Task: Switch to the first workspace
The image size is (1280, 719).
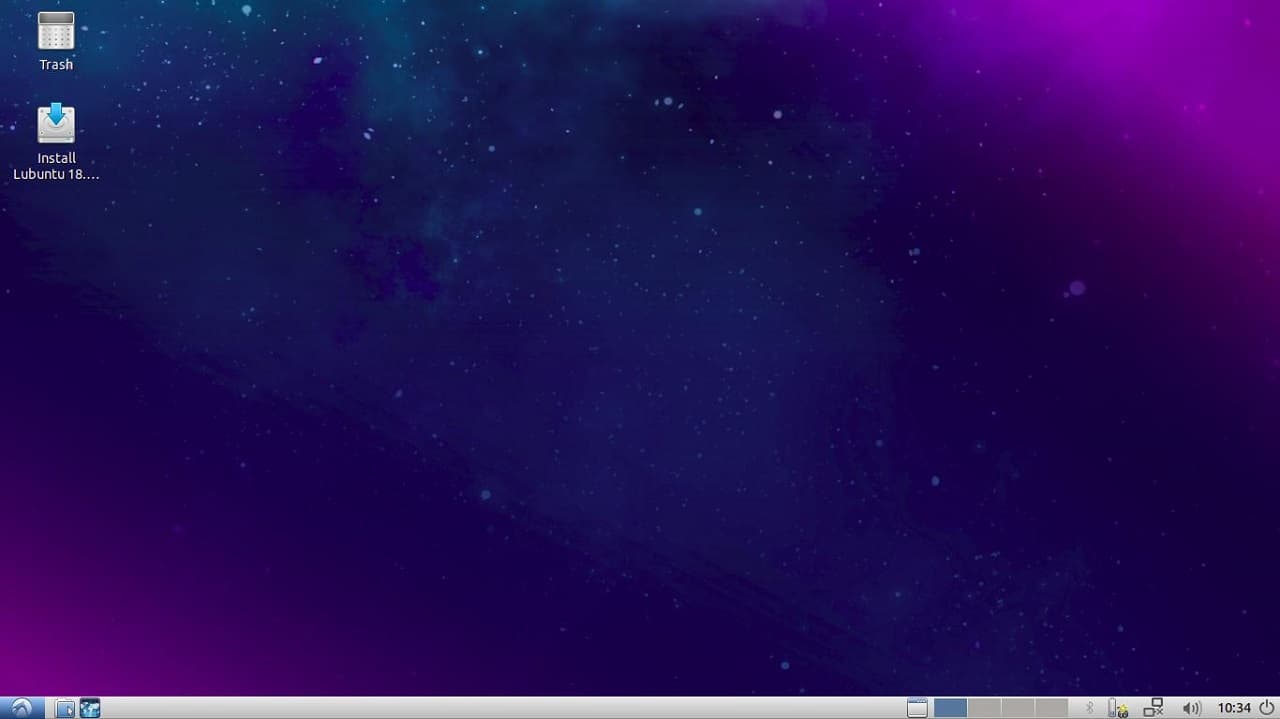Action: click(950, 708)
